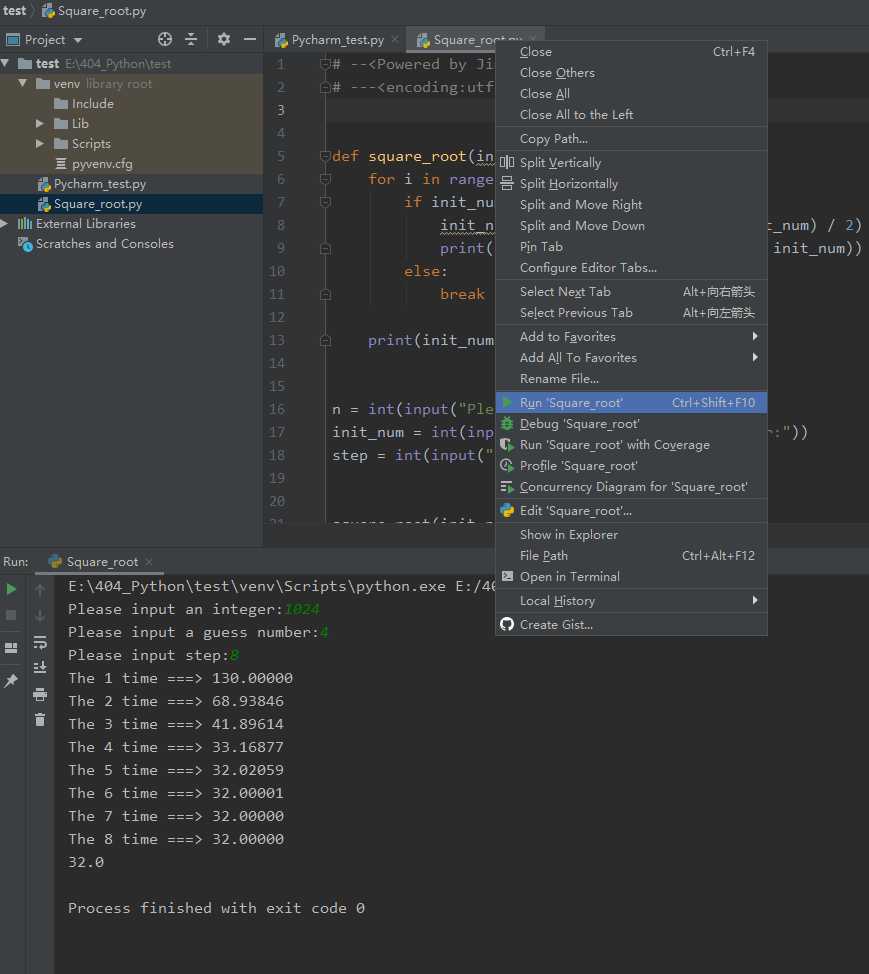Click the Split Vertically icon in menu

point(507,162)
